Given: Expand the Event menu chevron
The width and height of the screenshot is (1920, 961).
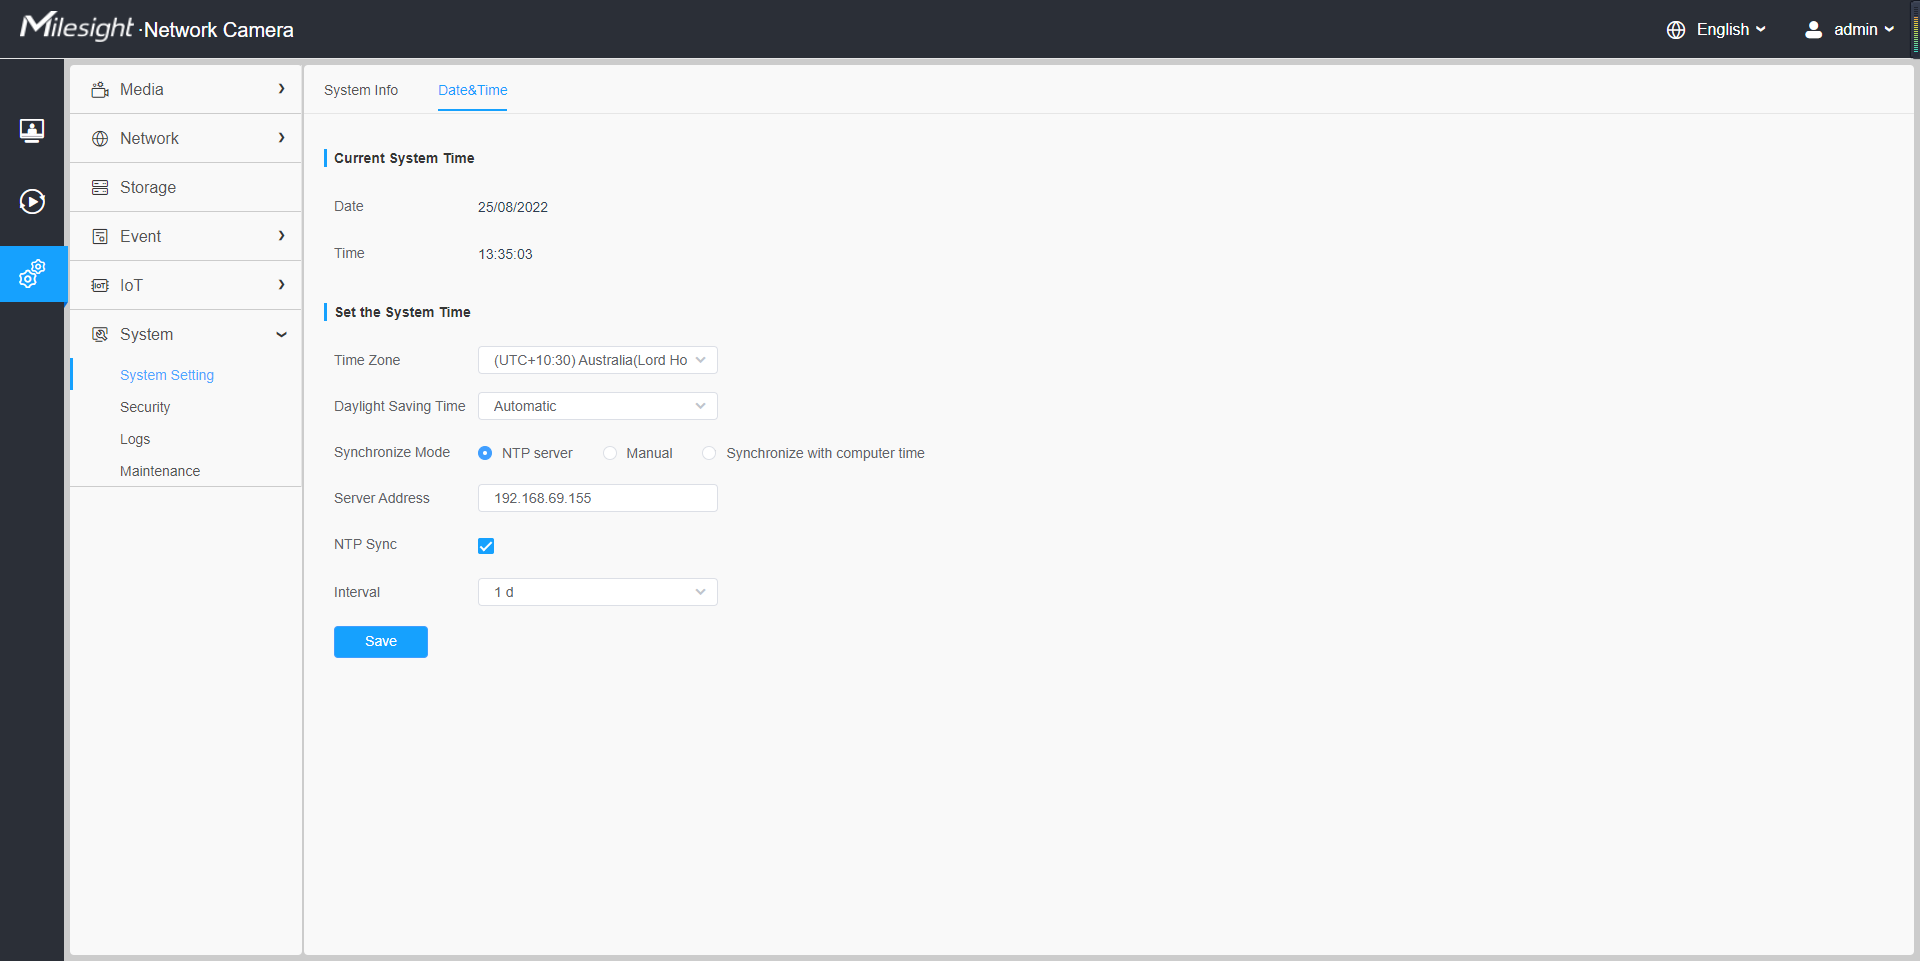Looking at the screenshot, I should point(282,236).
